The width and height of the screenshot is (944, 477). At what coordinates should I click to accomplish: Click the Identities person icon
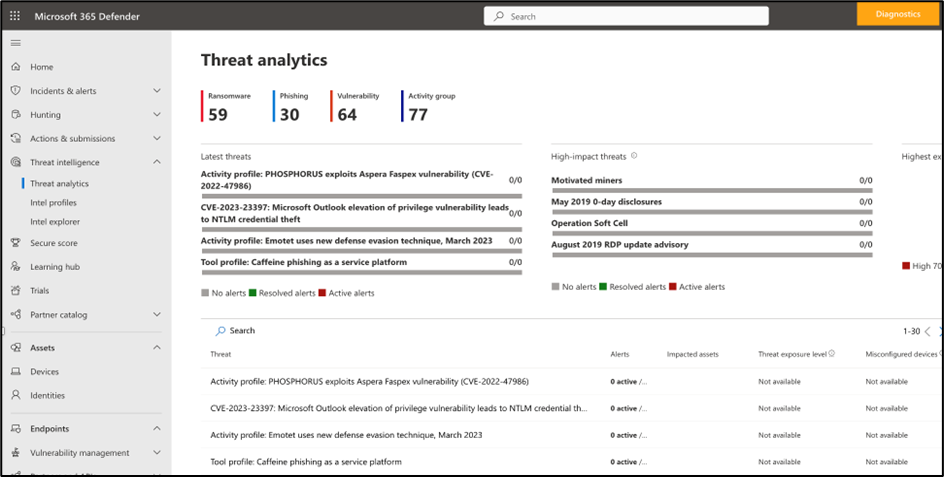(x=16, y=395)
